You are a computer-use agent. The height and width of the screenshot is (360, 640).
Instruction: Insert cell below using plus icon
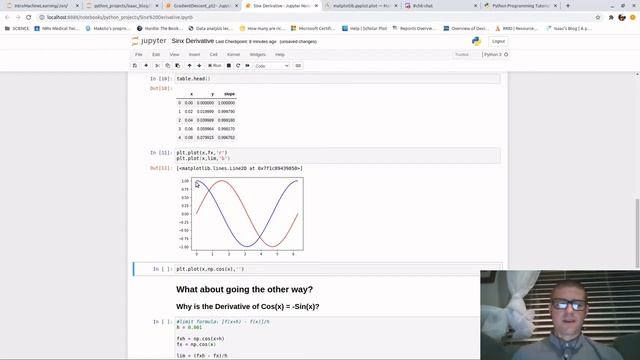tap(146, 66)
